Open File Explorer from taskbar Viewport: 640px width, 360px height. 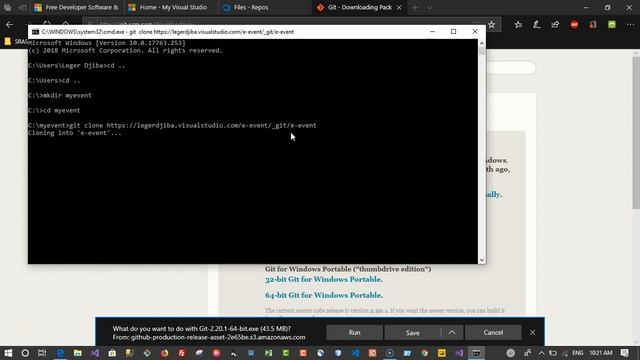(x=78, y=353)
